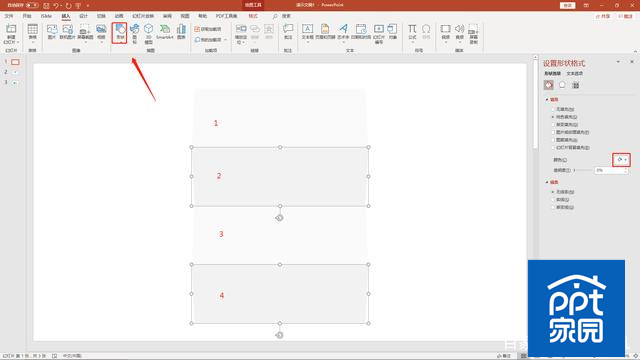Image resolution: width=640 pixels, height=360 pixels.
Task: Insert a chart from the ribbon
Action: [181, 31]
